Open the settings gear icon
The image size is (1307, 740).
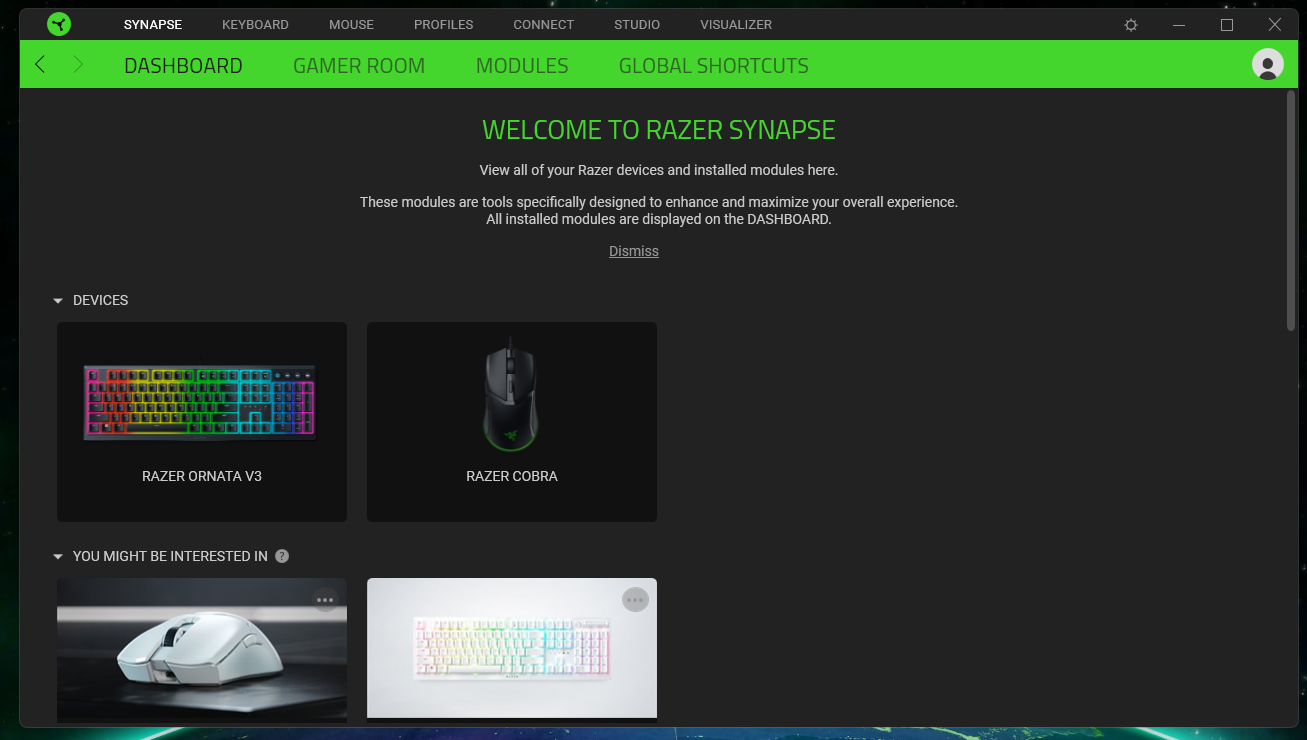(x=1131, y=25)
